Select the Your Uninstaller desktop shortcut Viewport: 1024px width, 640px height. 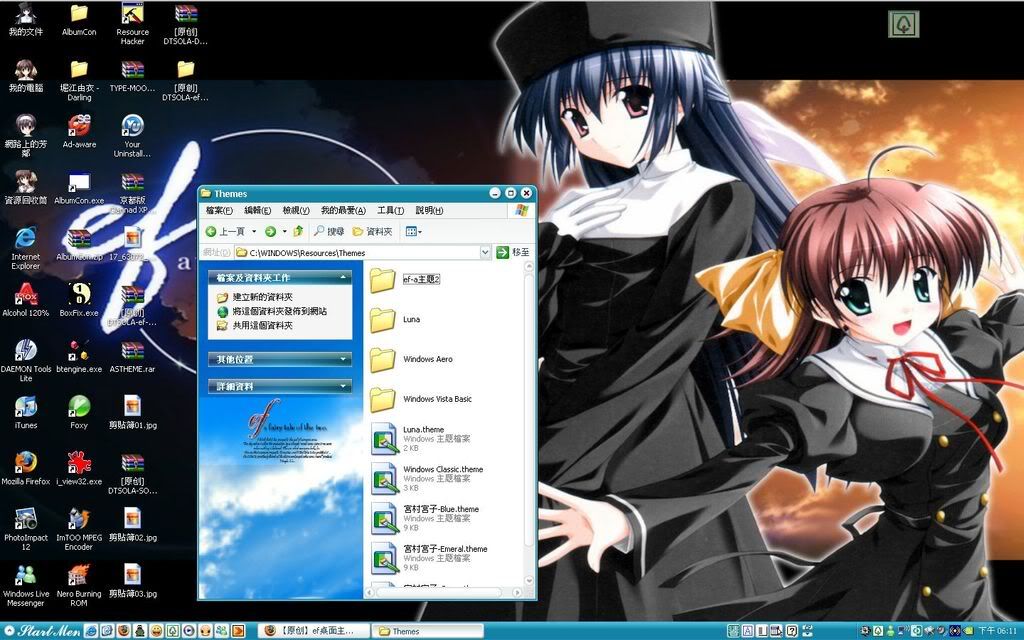[133, 136]
